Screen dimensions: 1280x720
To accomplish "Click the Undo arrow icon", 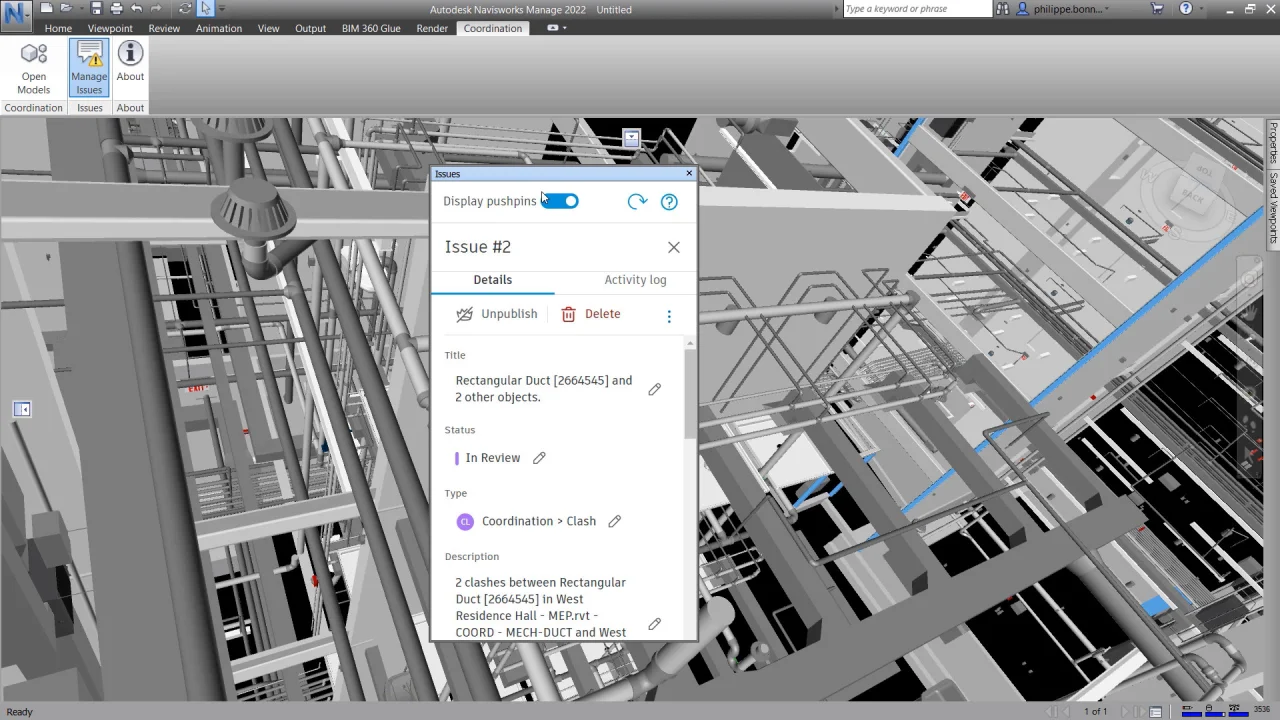I will (137, 8).
